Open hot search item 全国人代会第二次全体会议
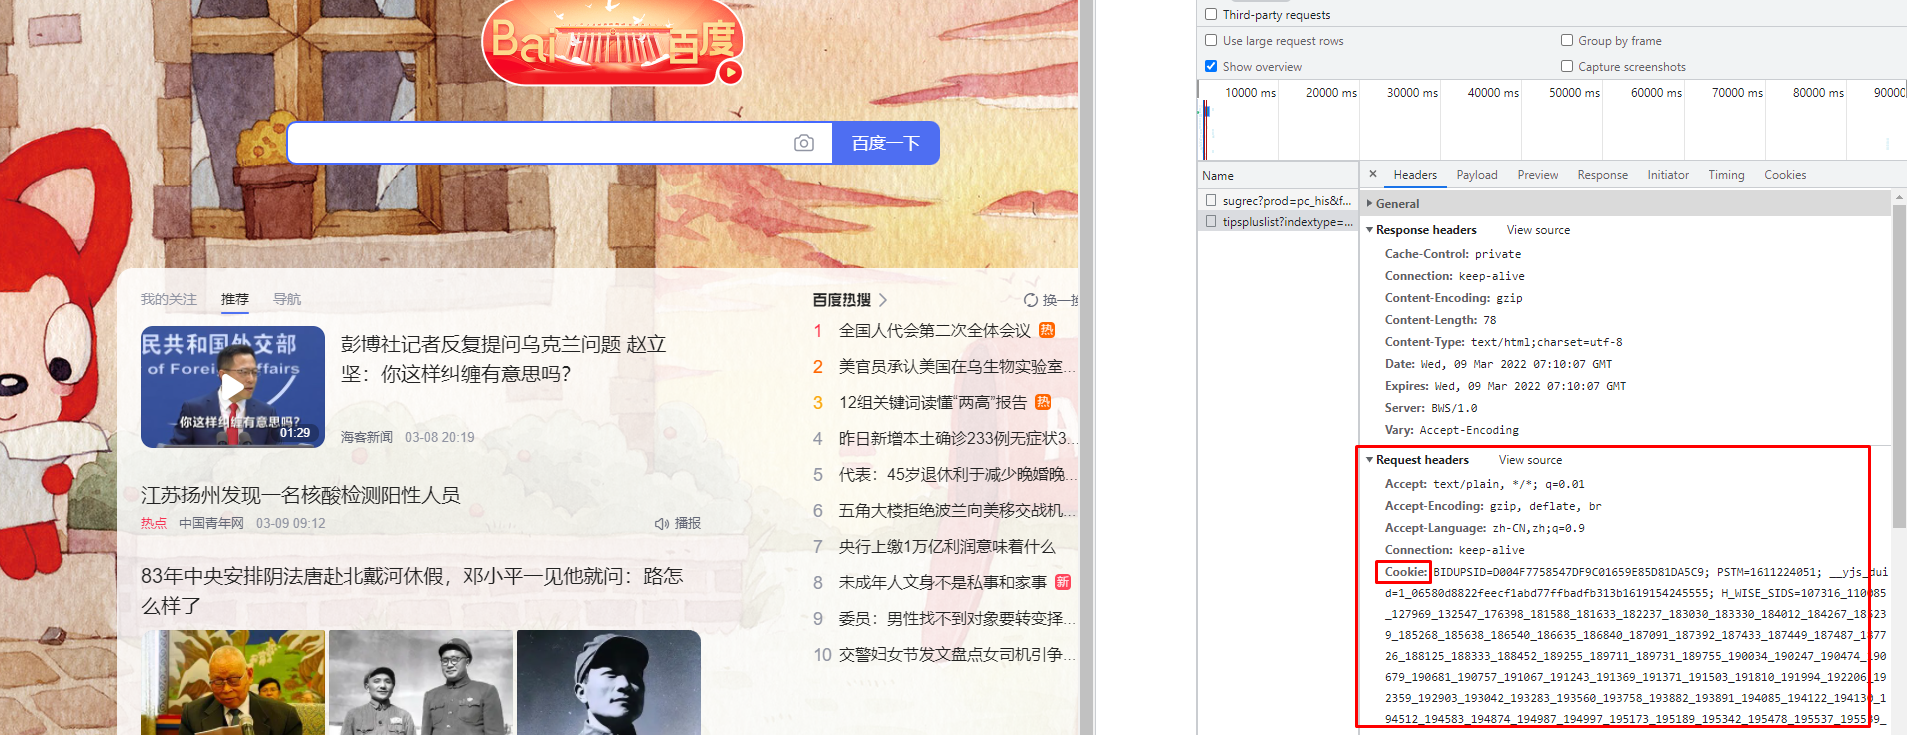Screen dimensions: 1907x735 935,331
